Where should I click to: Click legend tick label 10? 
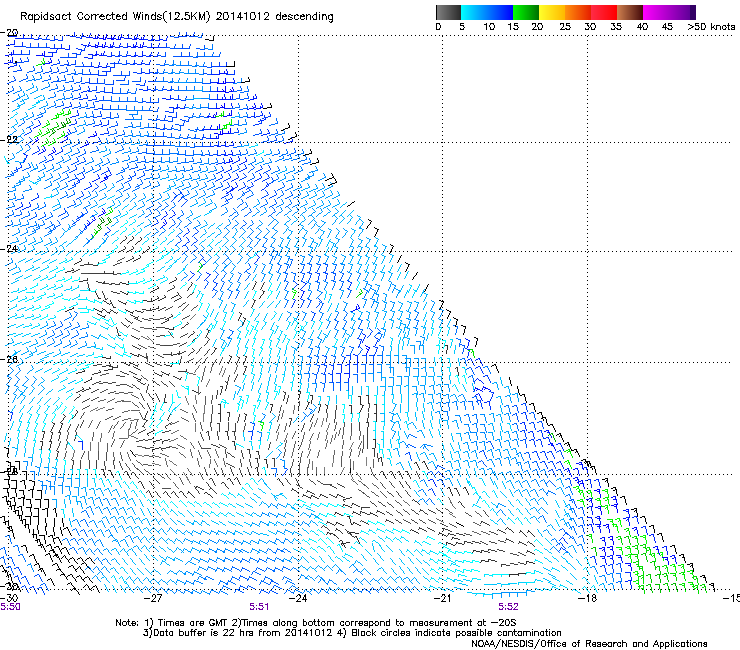(x=489, y=27)
